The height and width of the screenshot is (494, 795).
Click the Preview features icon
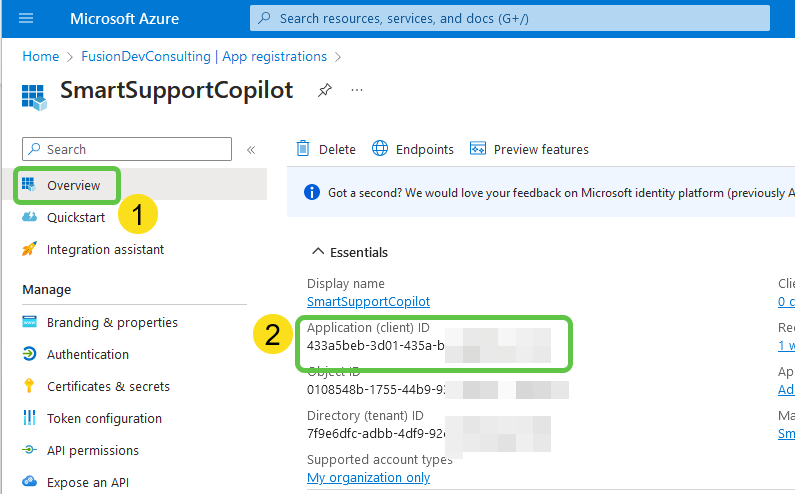tap(478, 149)
